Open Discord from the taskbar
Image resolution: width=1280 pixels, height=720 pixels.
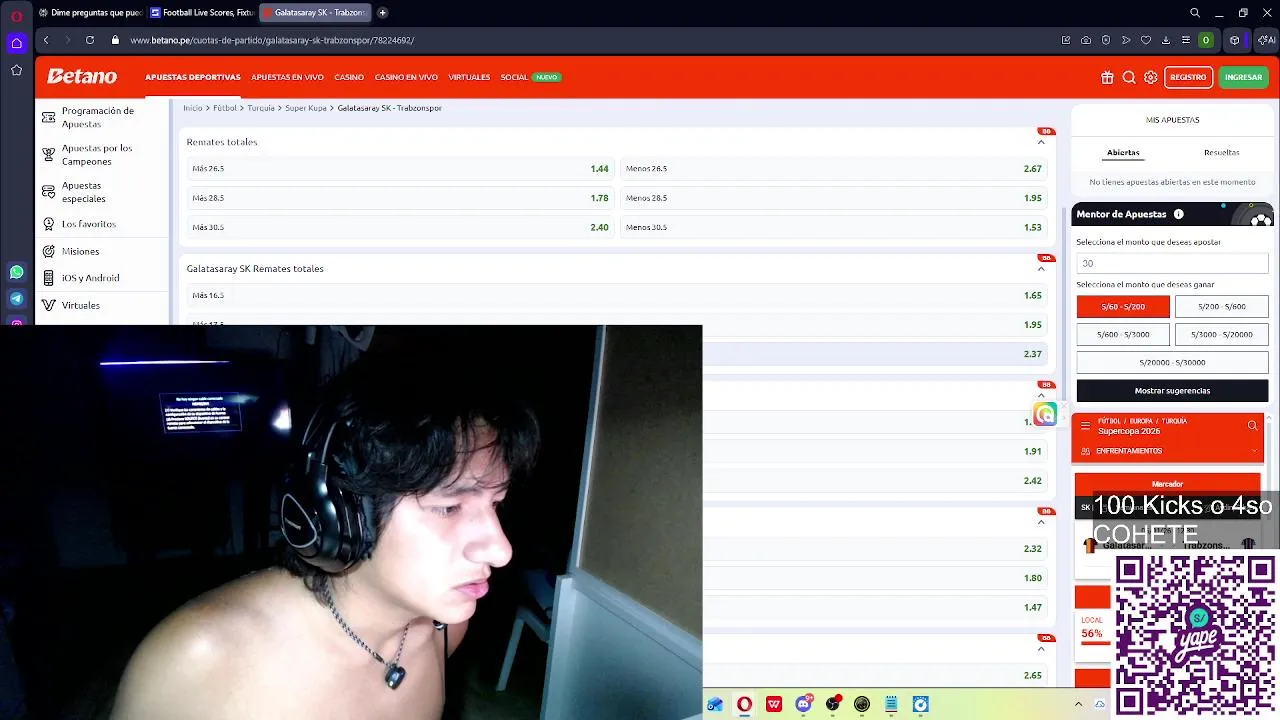click(x=803, y=704)
